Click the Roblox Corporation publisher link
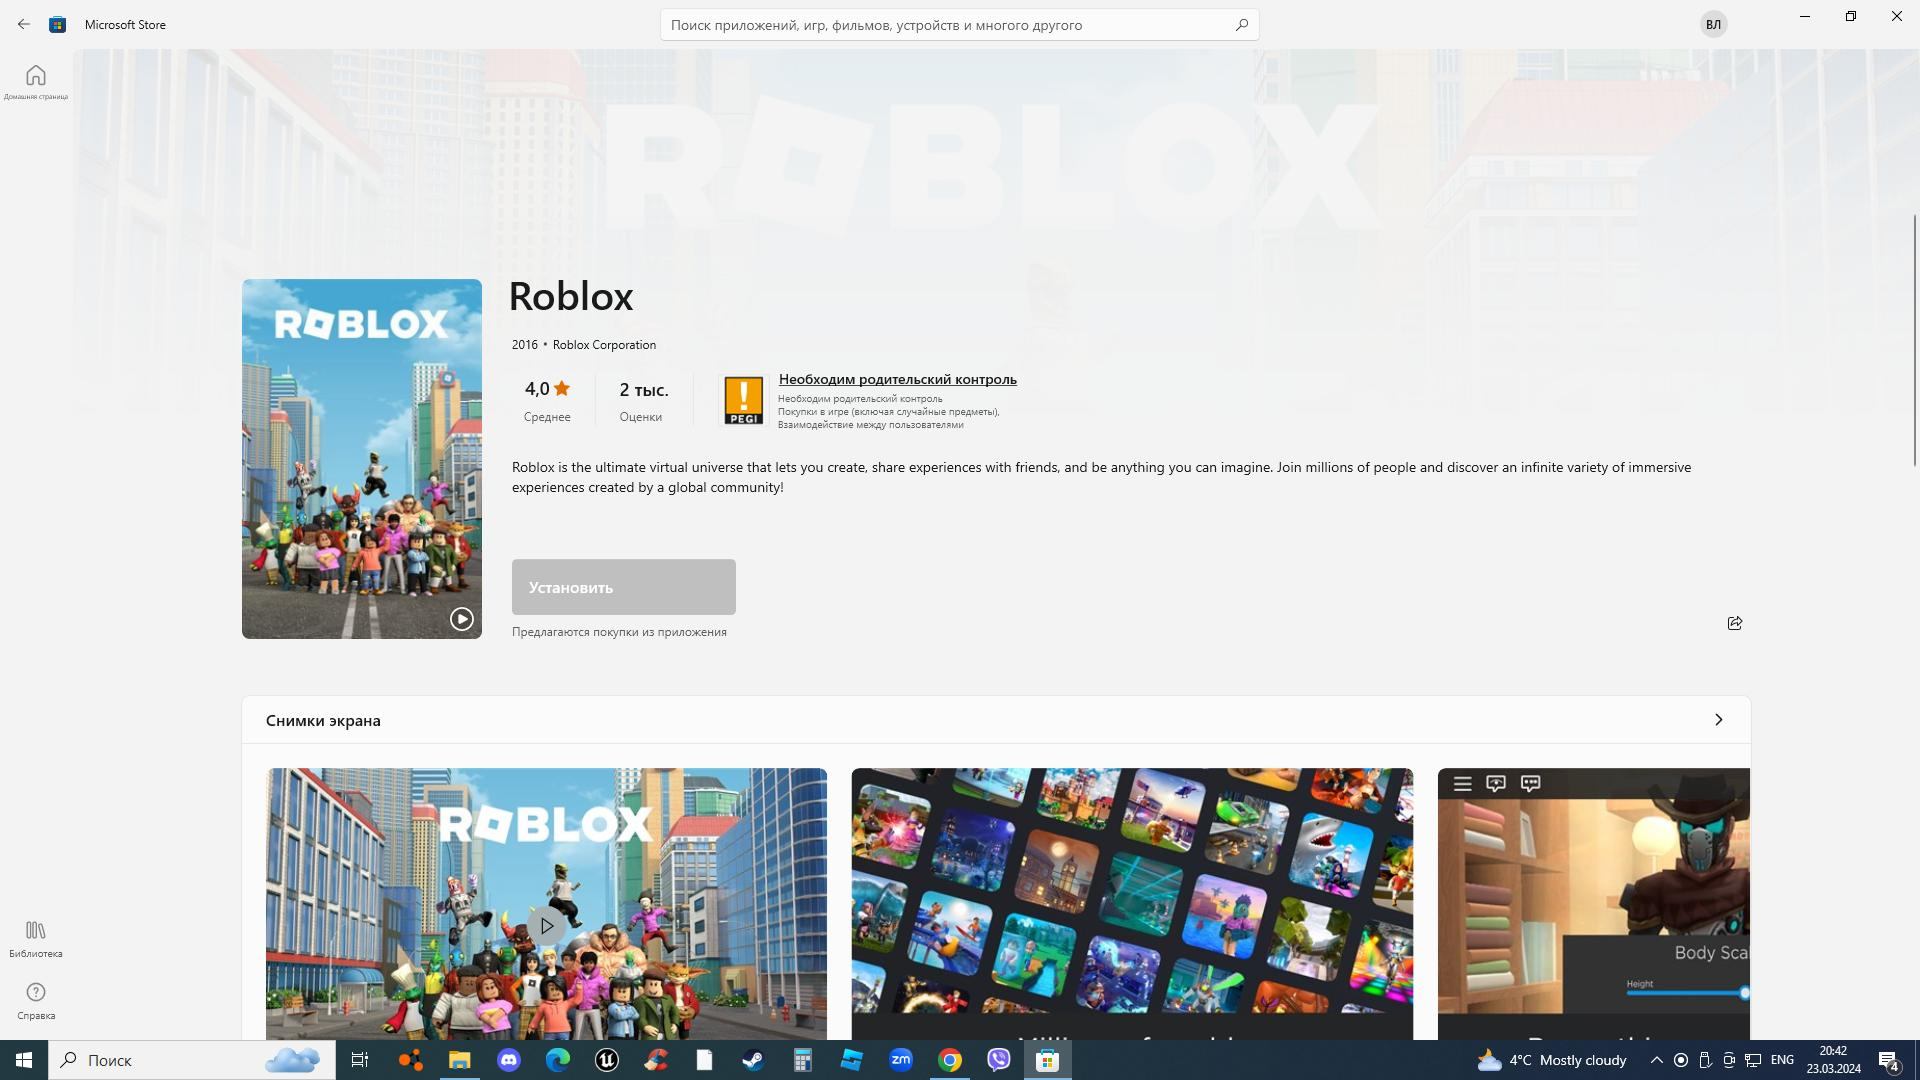This screenshot has height=1080, width=1920. (x=604, y=345)
